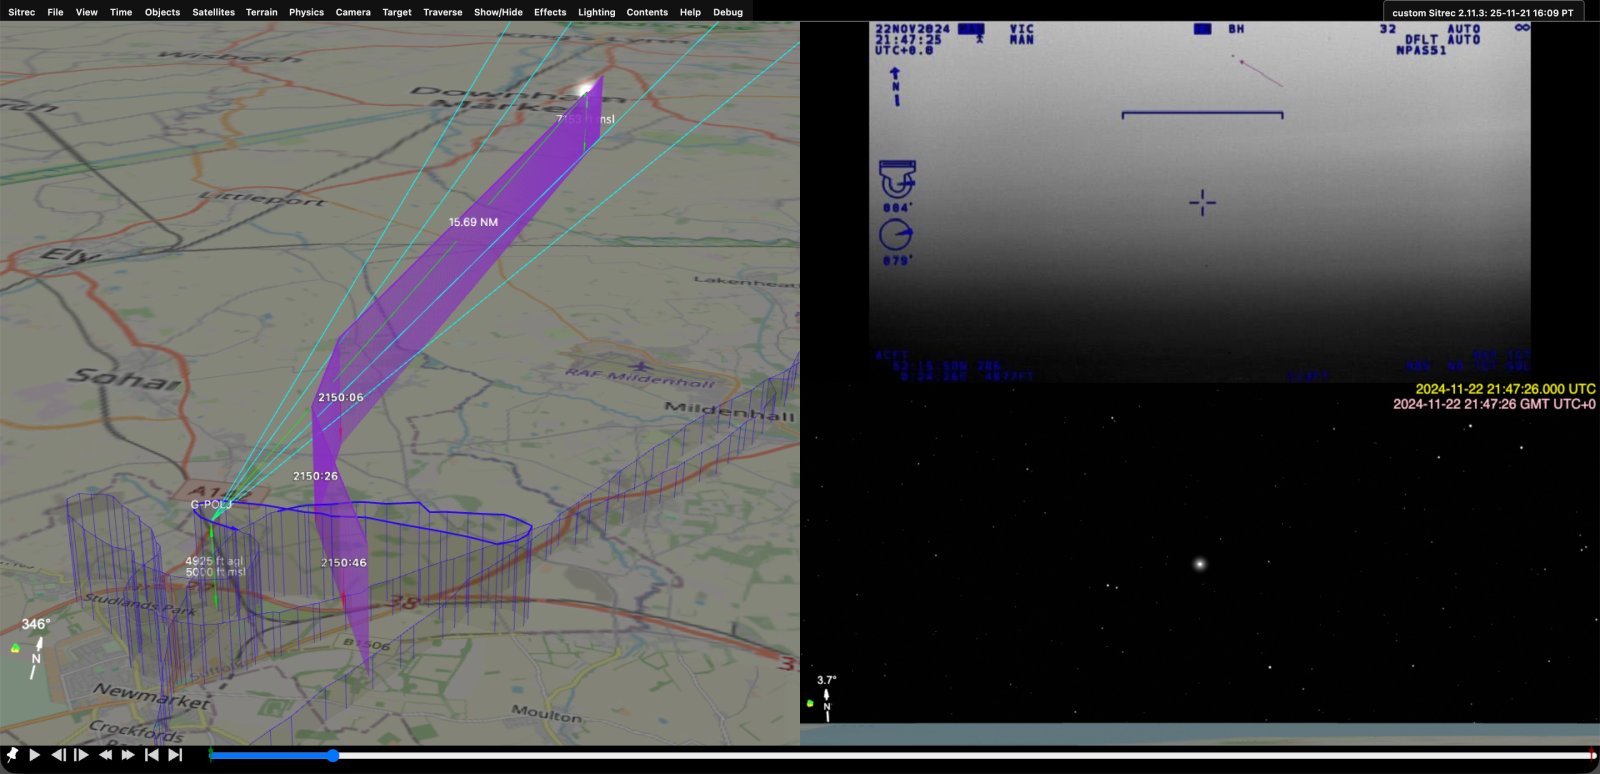Open the Terrain menu
The image size is (1600, 774).
(261, 12)
